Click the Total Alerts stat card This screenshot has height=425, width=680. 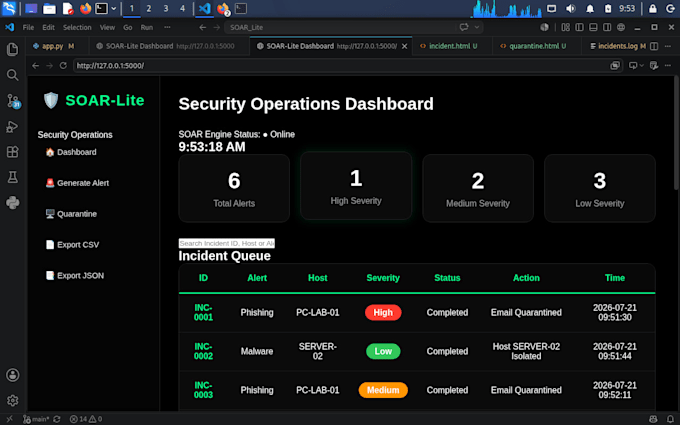pyautogui.click(x=234, y=188)
